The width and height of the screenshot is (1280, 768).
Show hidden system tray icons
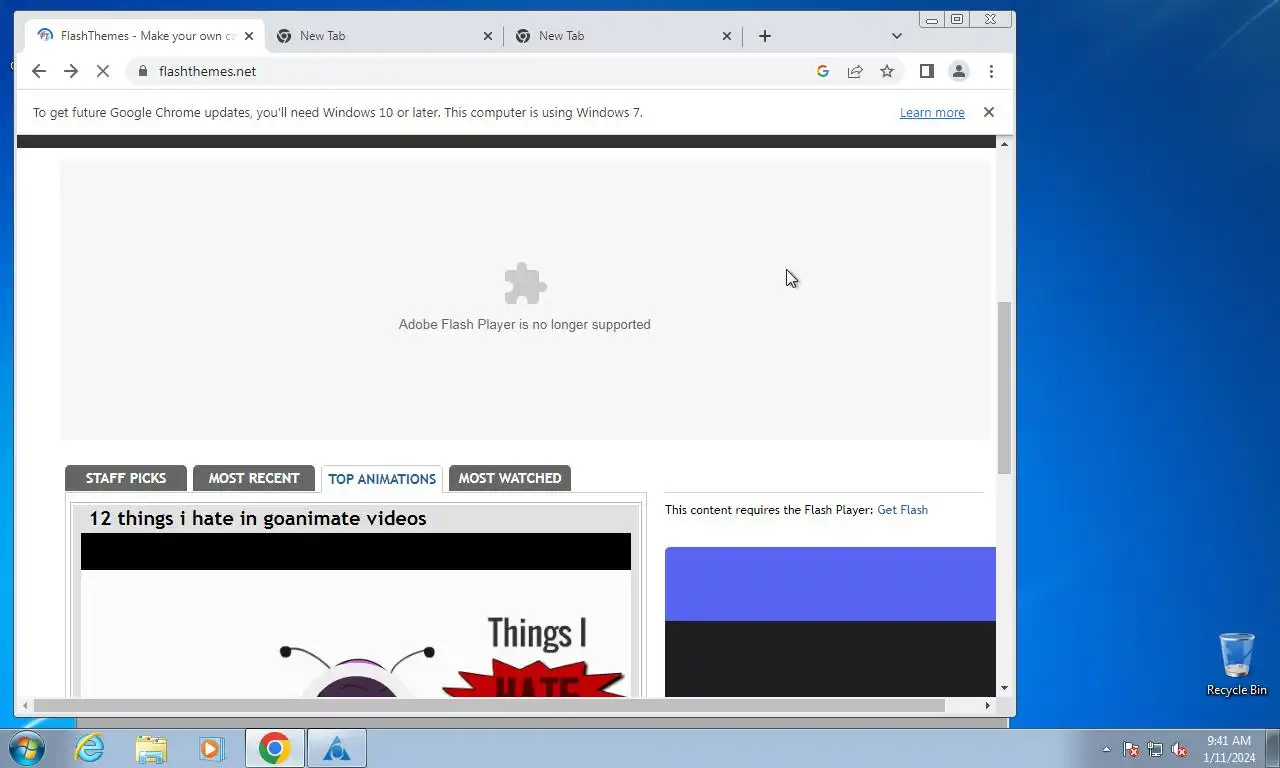pyautogui.click(x=1106, y=749)
